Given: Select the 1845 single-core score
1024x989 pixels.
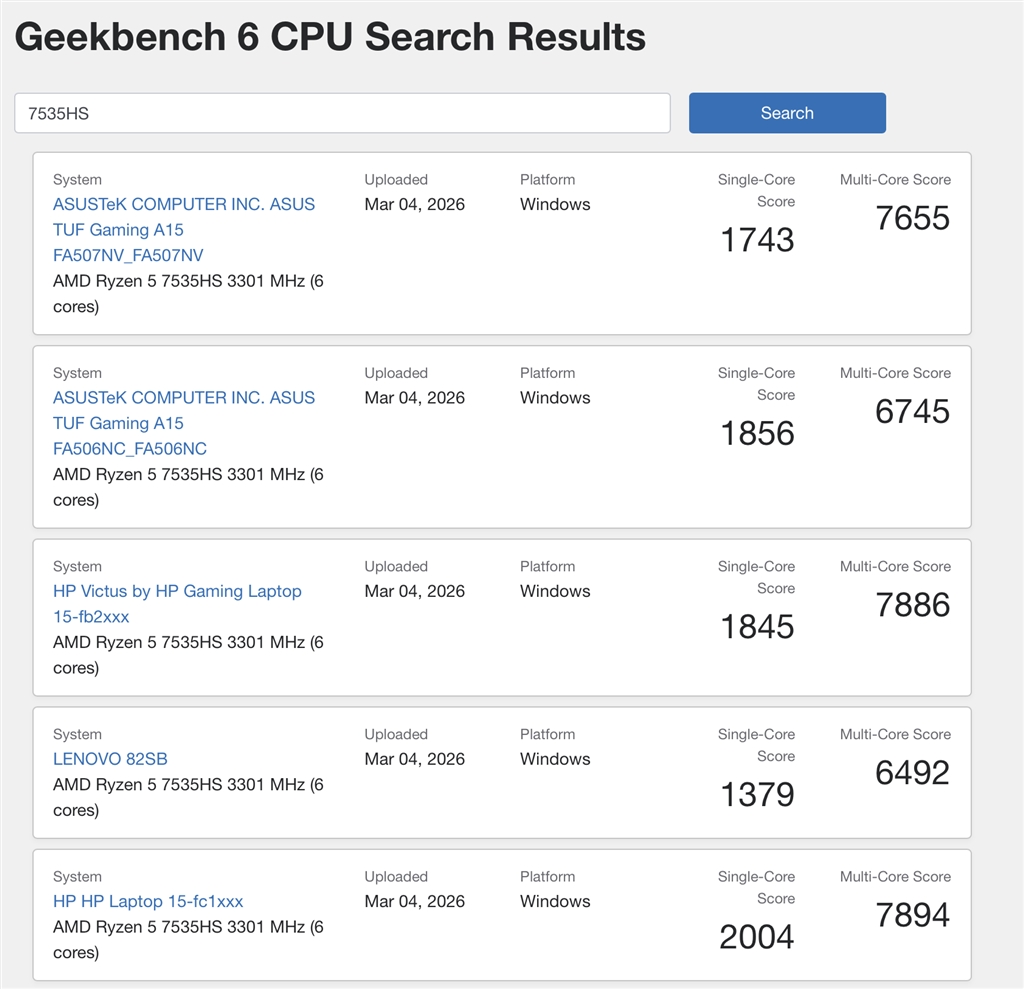Looking at the screenshot, I should click(757, 627).
